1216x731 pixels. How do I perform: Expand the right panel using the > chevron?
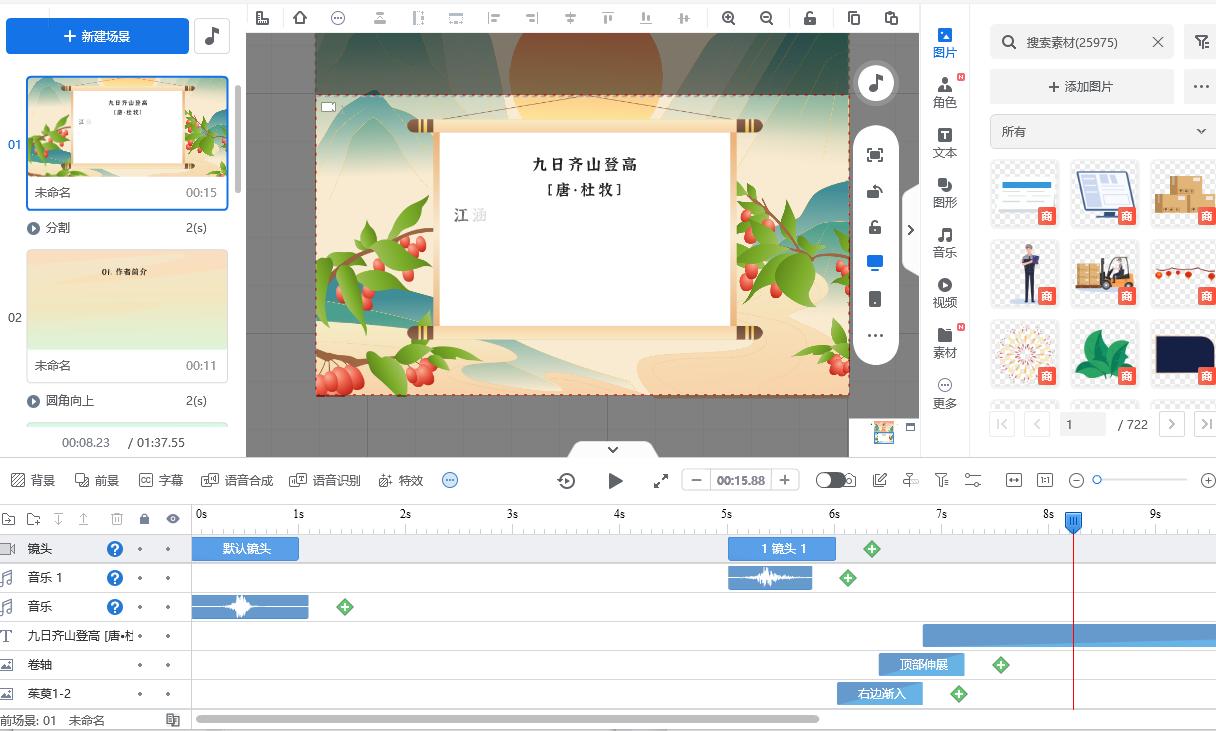pos(911,229)
